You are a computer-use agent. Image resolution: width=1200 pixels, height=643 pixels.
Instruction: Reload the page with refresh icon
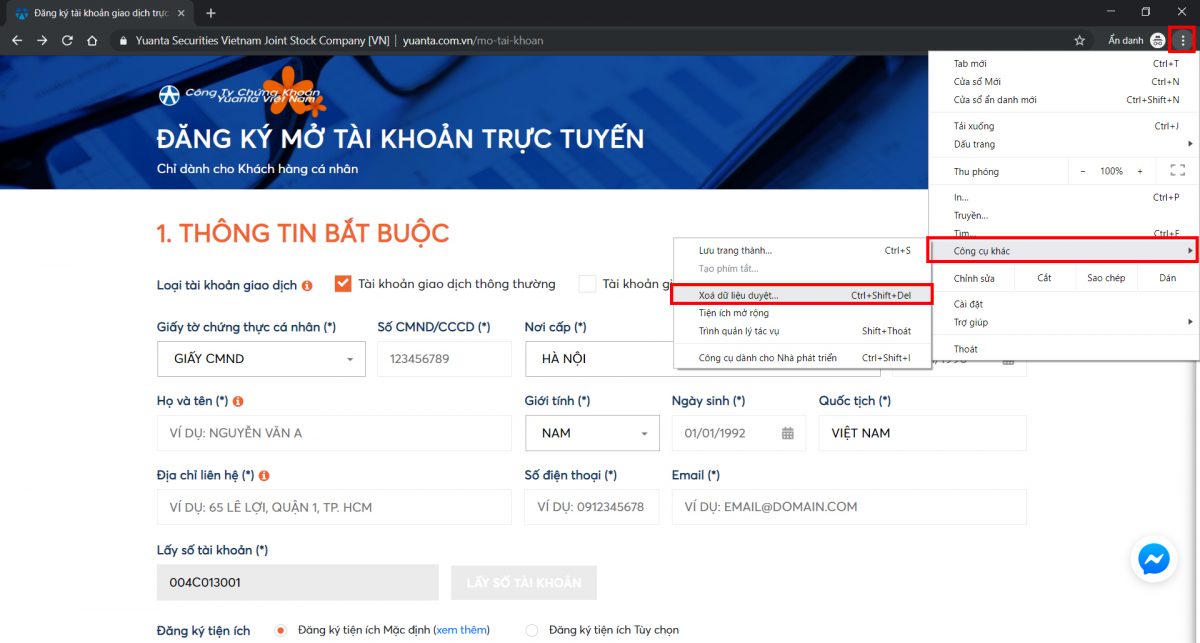[67, 41]
